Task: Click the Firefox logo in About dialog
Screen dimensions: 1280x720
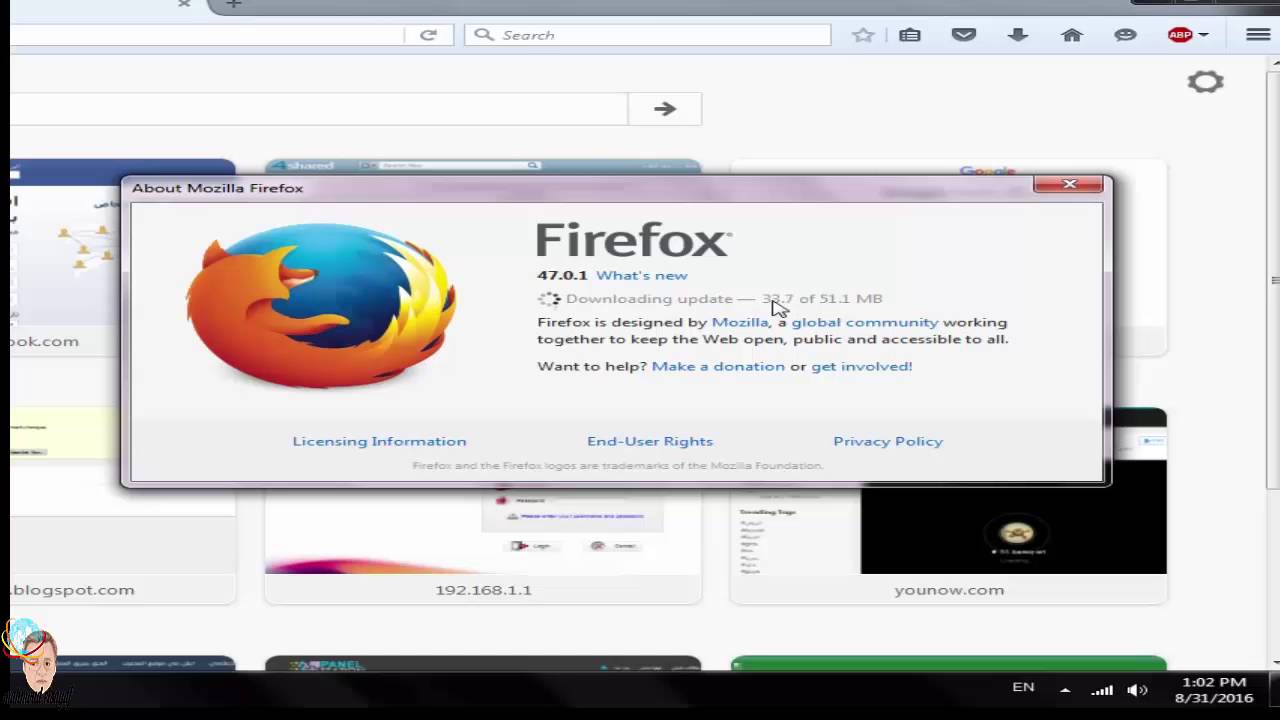Action: tap(320, 305)
